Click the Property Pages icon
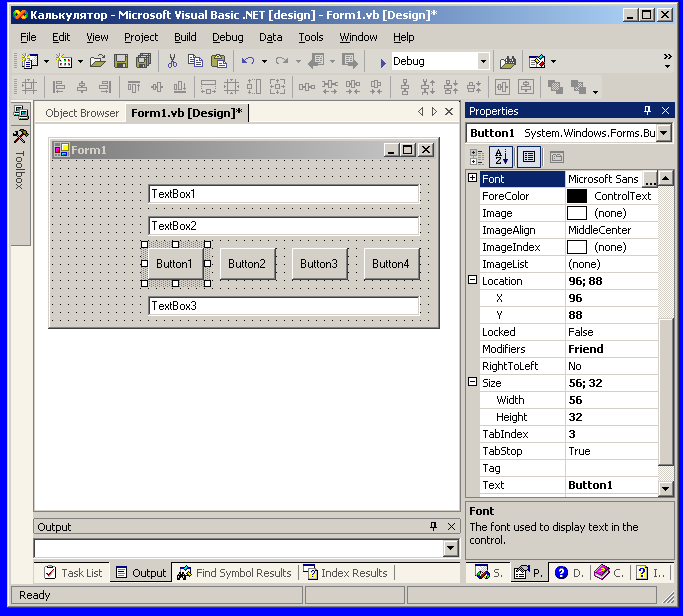The image size is (683, 616). pos(557,157)
